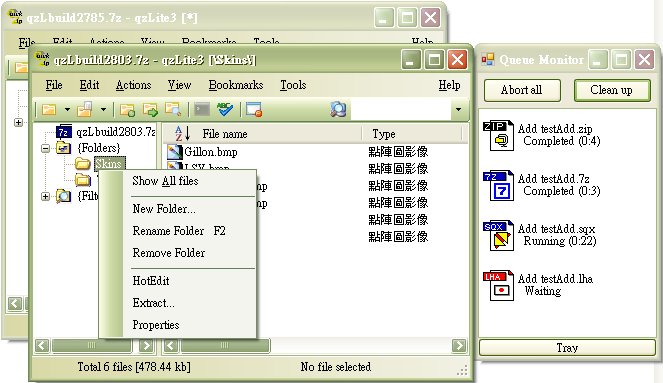Screen dimensions: 663x383
Task: Open the File menu in qzLbuild2803 window
Action: tap(54, 85)
